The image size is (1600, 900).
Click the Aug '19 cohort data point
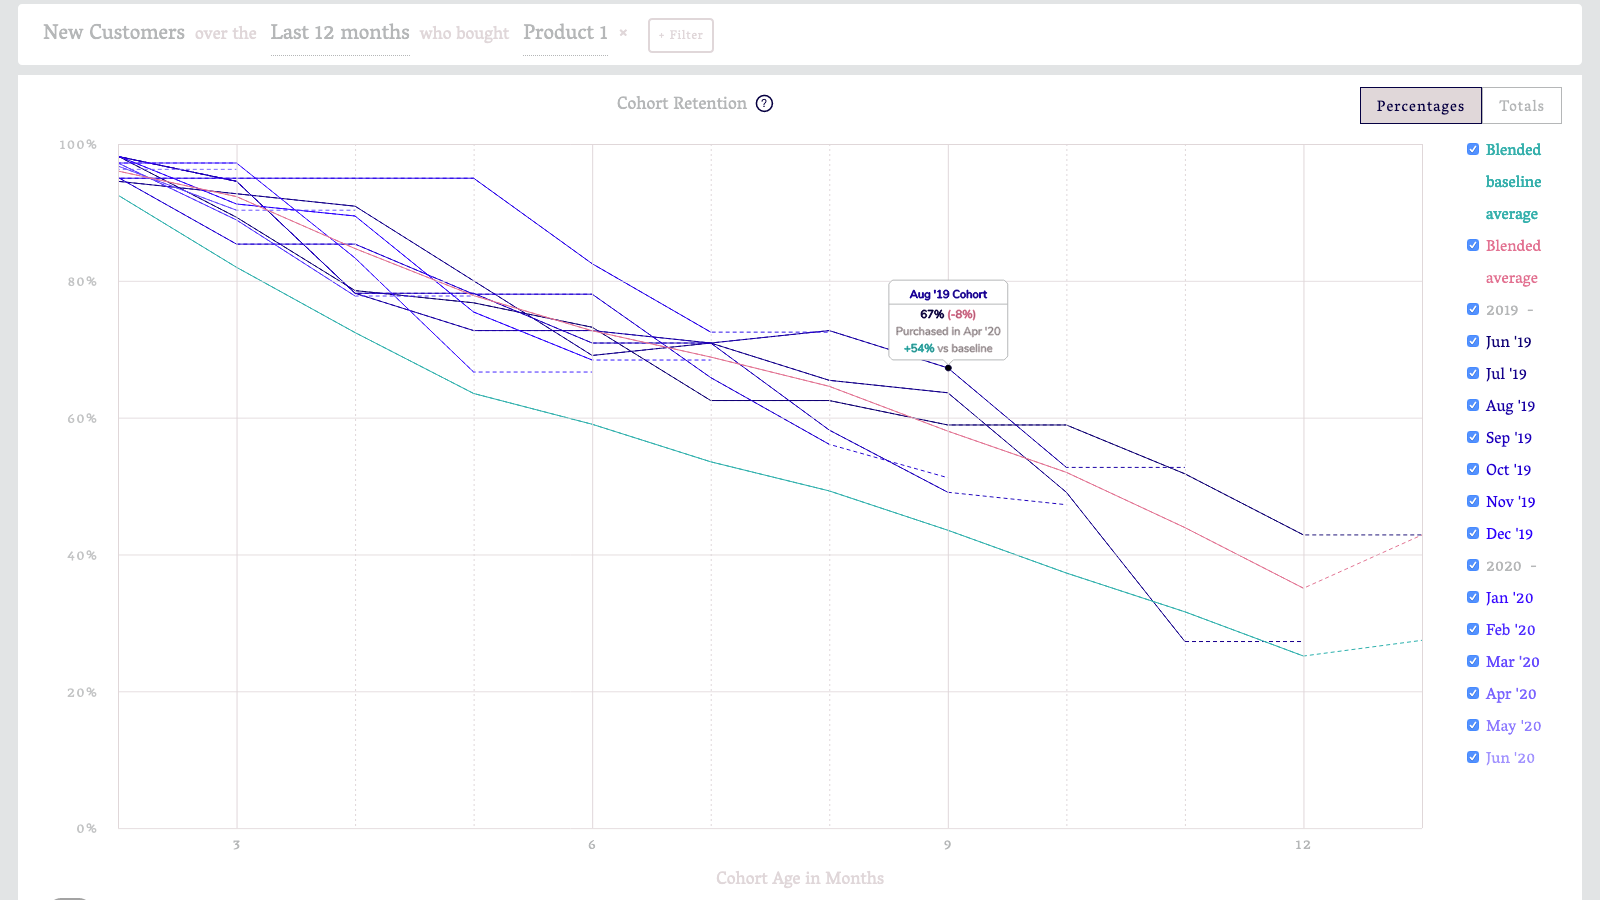click(x=948, y=368)
